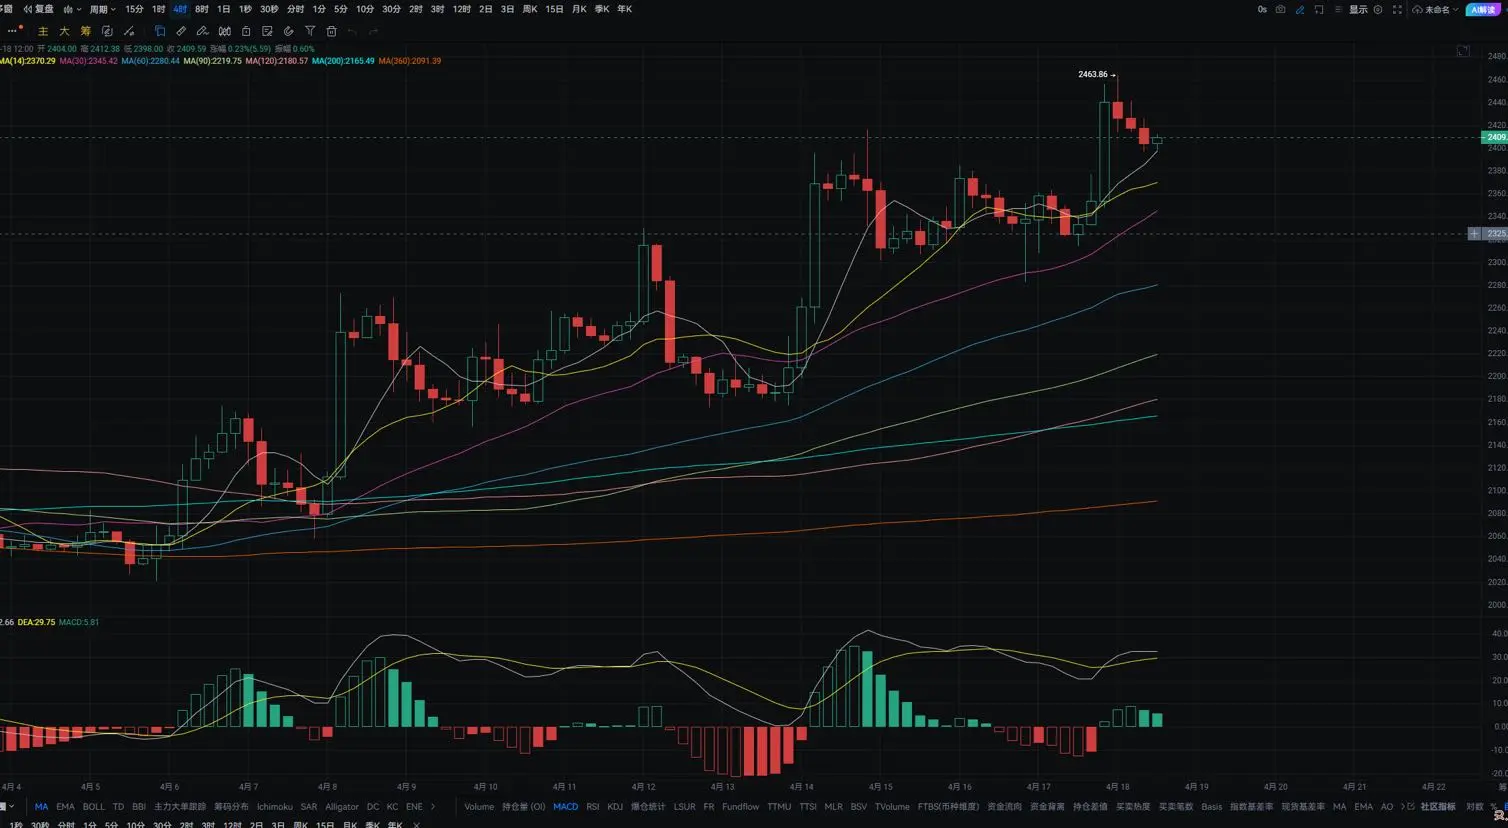
Task: Select the 分时 time-sharing view
Action: 295,9
